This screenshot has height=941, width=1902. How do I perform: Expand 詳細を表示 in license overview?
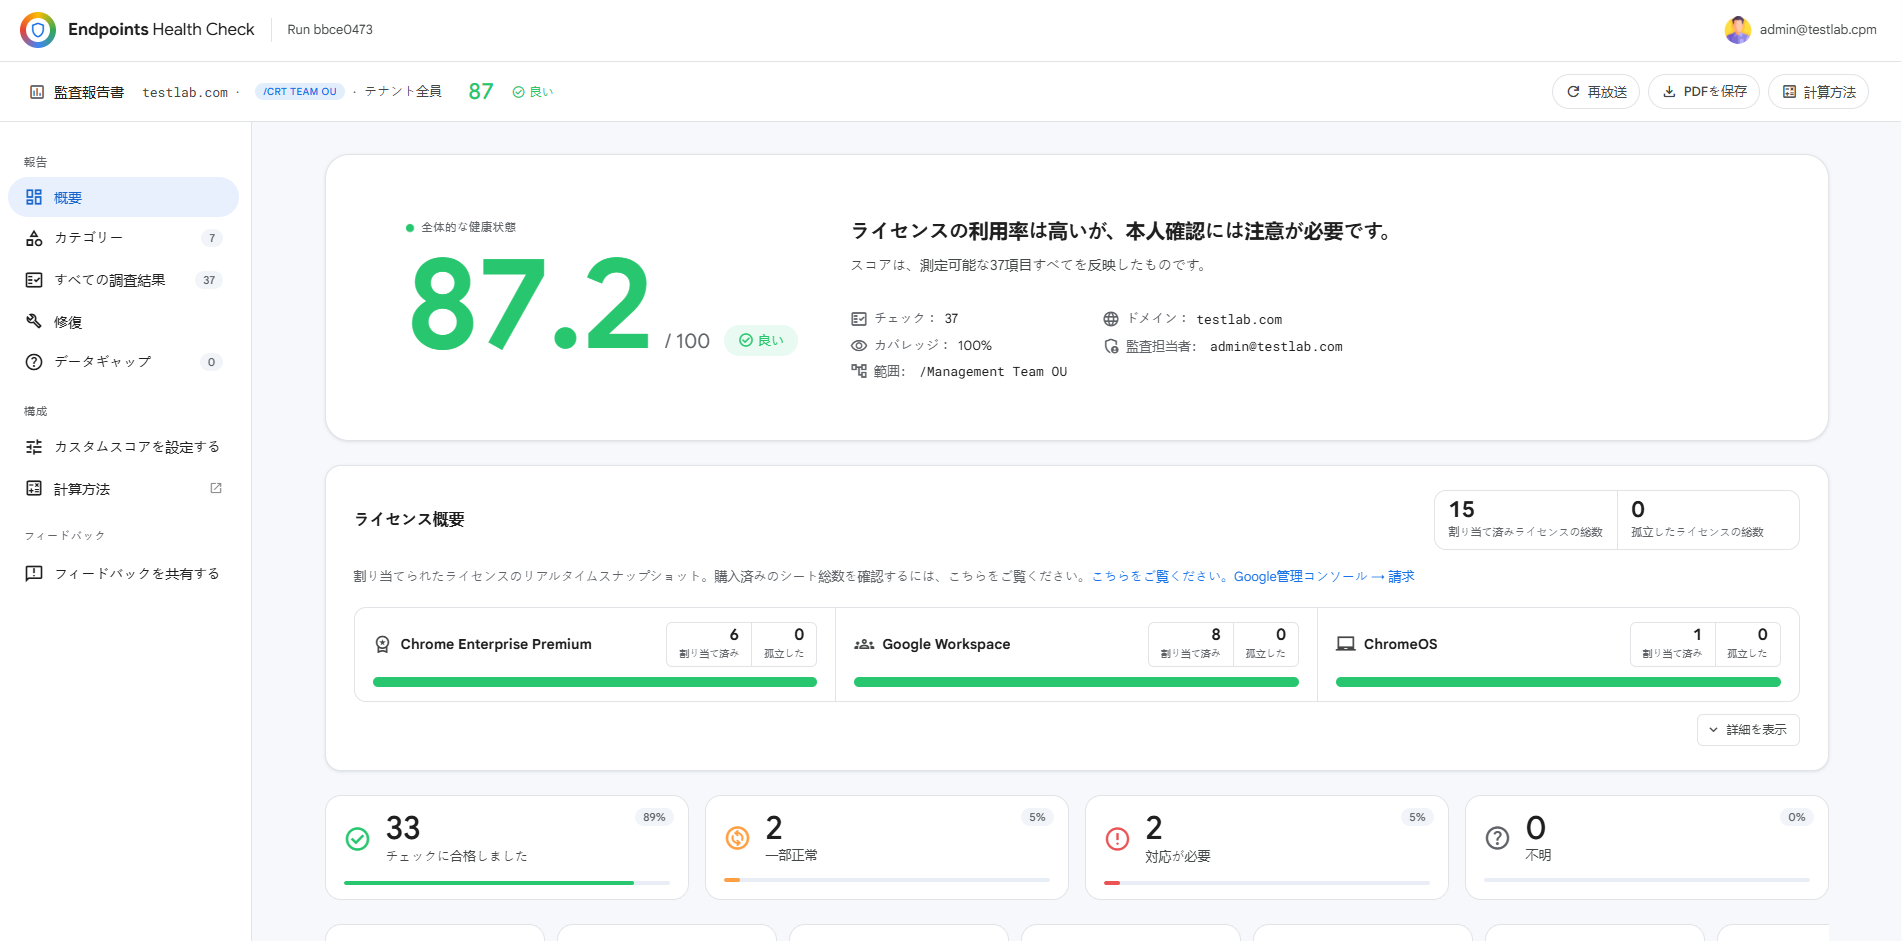point(1748,730)
